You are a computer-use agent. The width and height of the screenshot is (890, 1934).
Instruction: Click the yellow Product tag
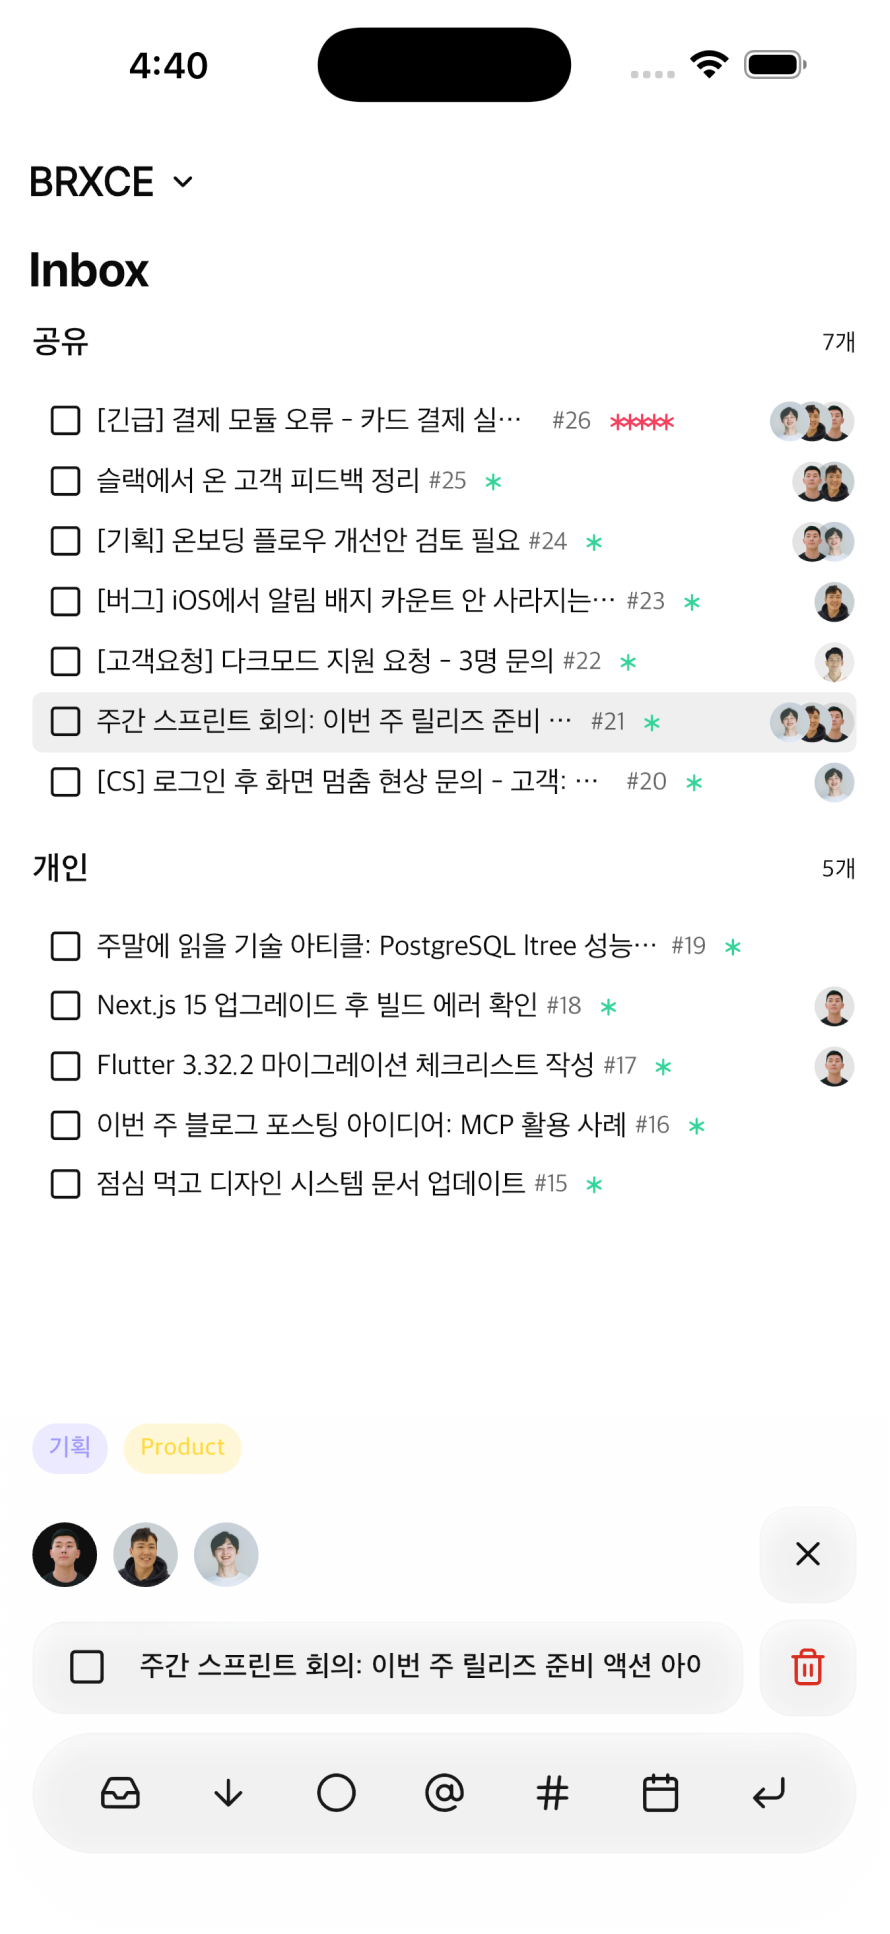pos(182,1447)
